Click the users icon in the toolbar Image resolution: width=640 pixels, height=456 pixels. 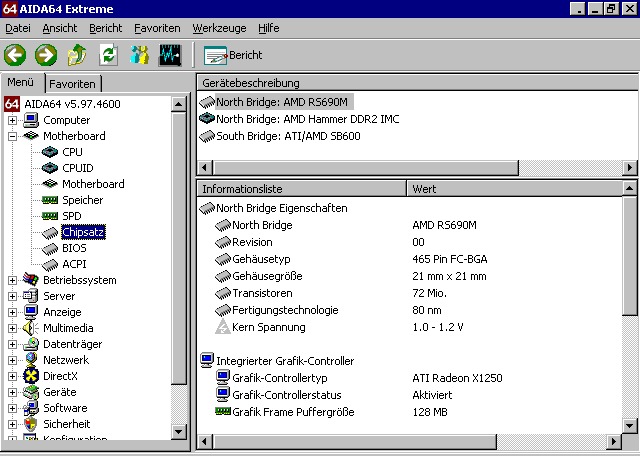tap(139, 55)
